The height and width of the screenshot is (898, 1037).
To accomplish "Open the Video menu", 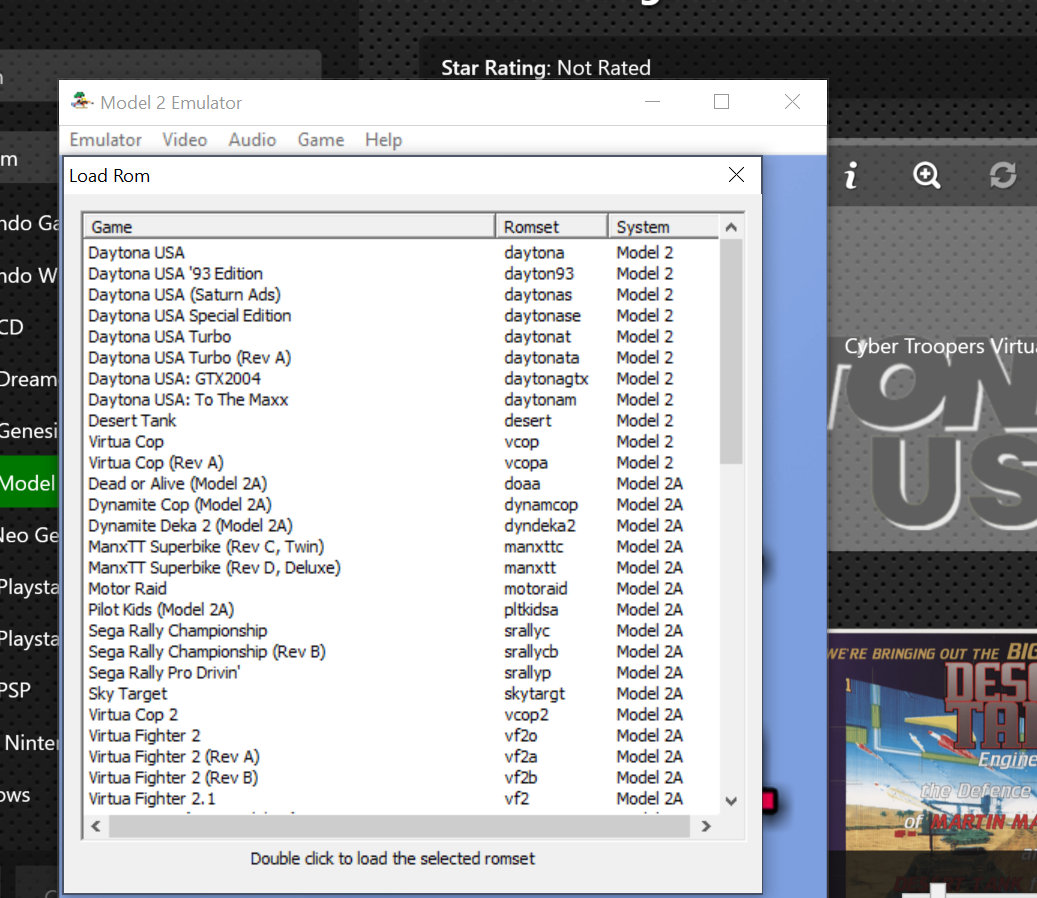I will pos(185,140).
